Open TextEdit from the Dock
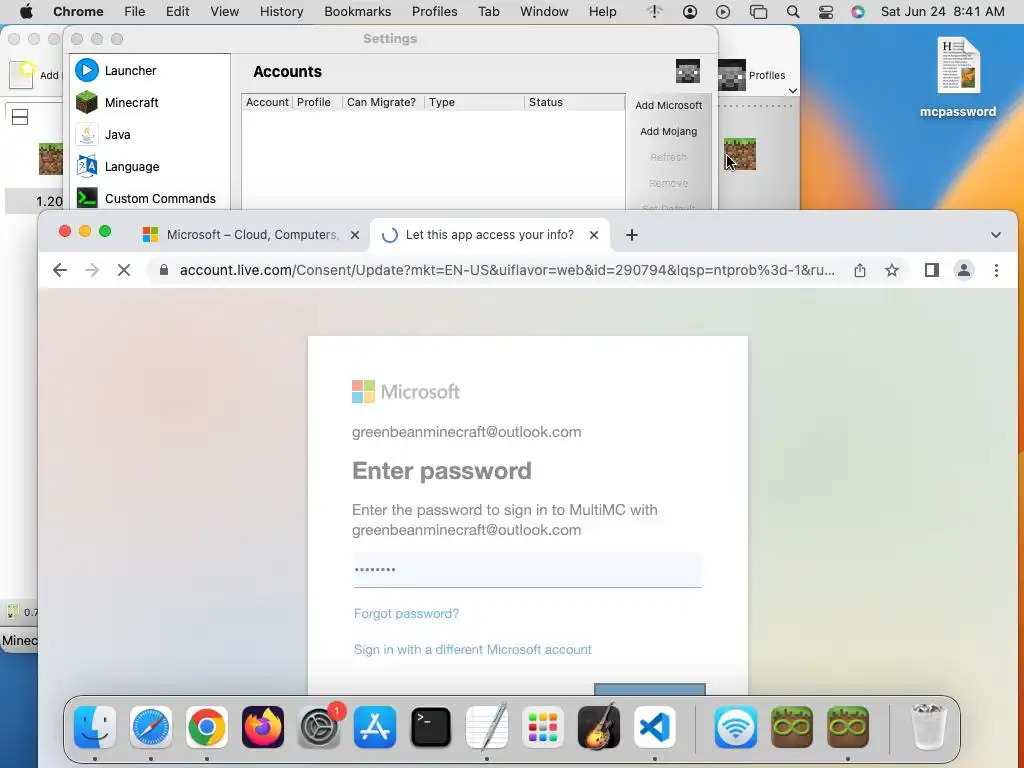This screenshot has width=1024, height=768. (487, 727)
